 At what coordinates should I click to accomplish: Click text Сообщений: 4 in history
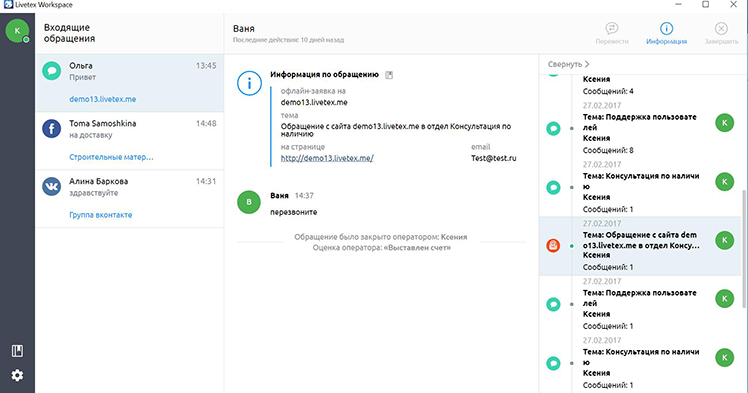click(608, 91)
